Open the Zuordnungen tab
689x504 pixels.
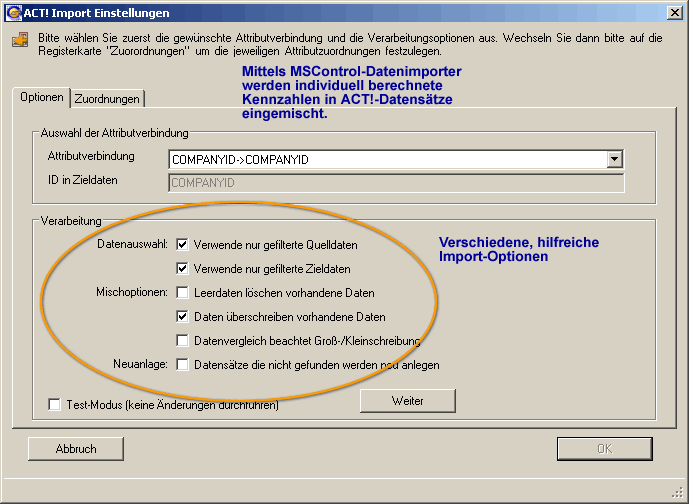pos(107,99)
